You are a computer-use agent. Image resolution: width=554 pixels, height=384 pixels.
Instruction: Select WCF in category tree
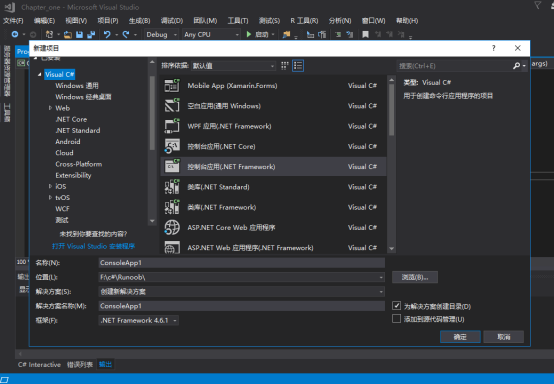(x=63, y=209)
